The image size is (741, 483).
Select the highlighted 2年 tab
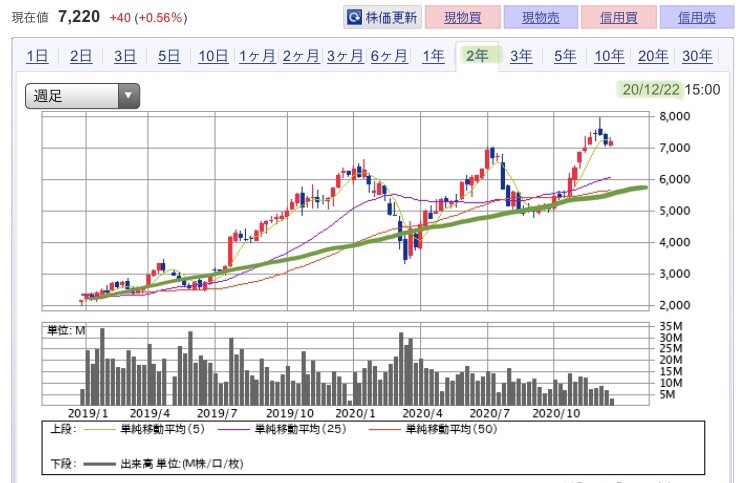477,56
